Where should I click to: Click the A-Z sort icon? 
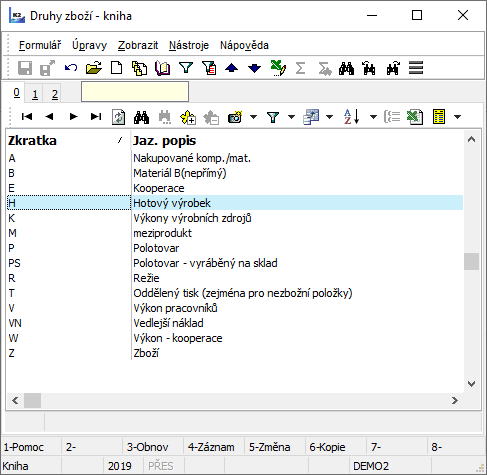351,117
